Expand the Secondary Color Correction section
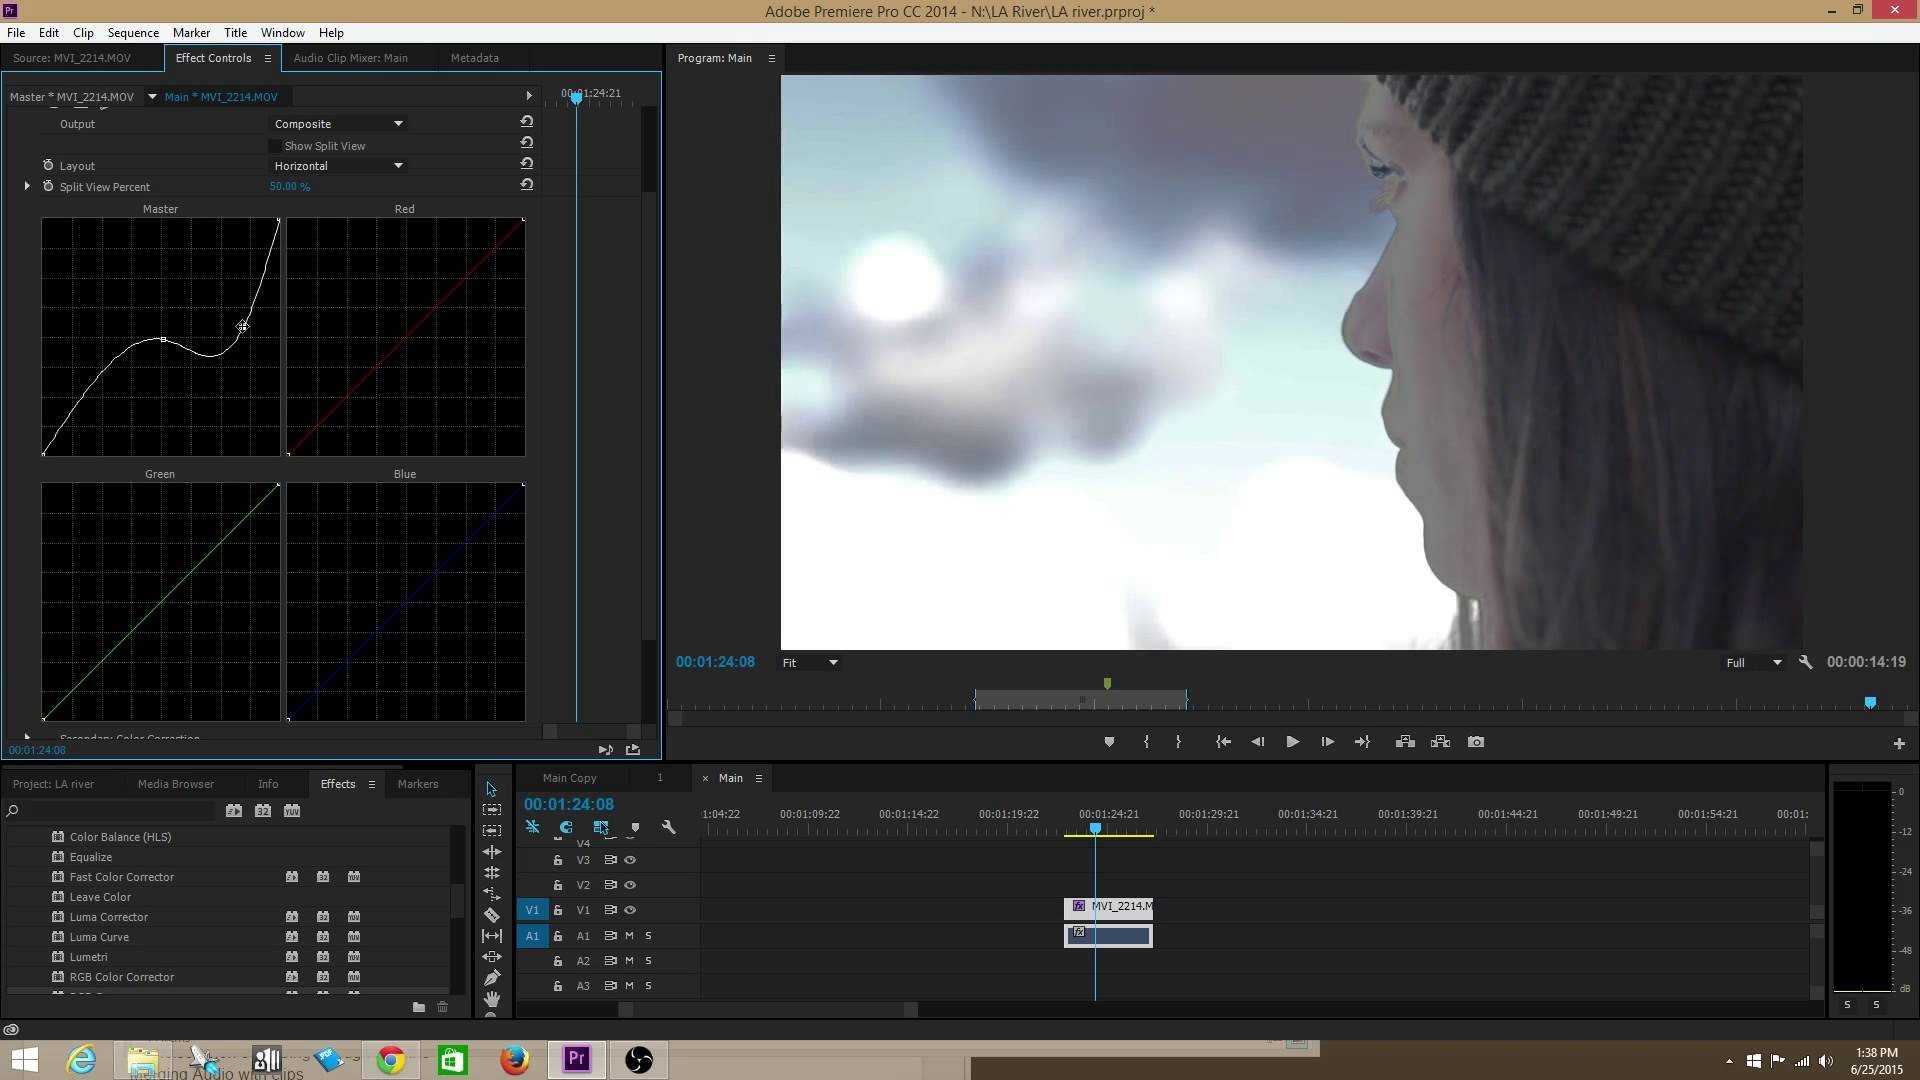This screenshot has width=1920, height=1080. pos(25,736)
